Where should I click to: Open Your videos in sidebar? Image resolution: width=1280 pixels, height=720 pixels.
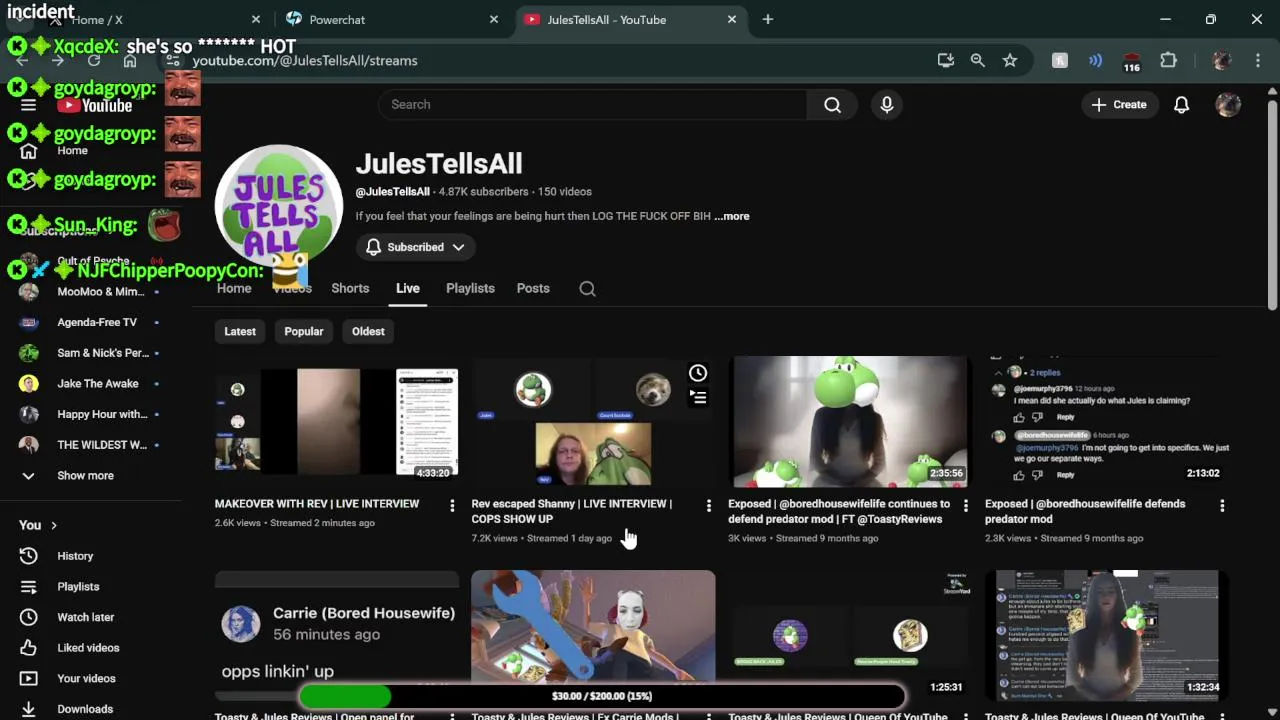[x=86, y=678]
